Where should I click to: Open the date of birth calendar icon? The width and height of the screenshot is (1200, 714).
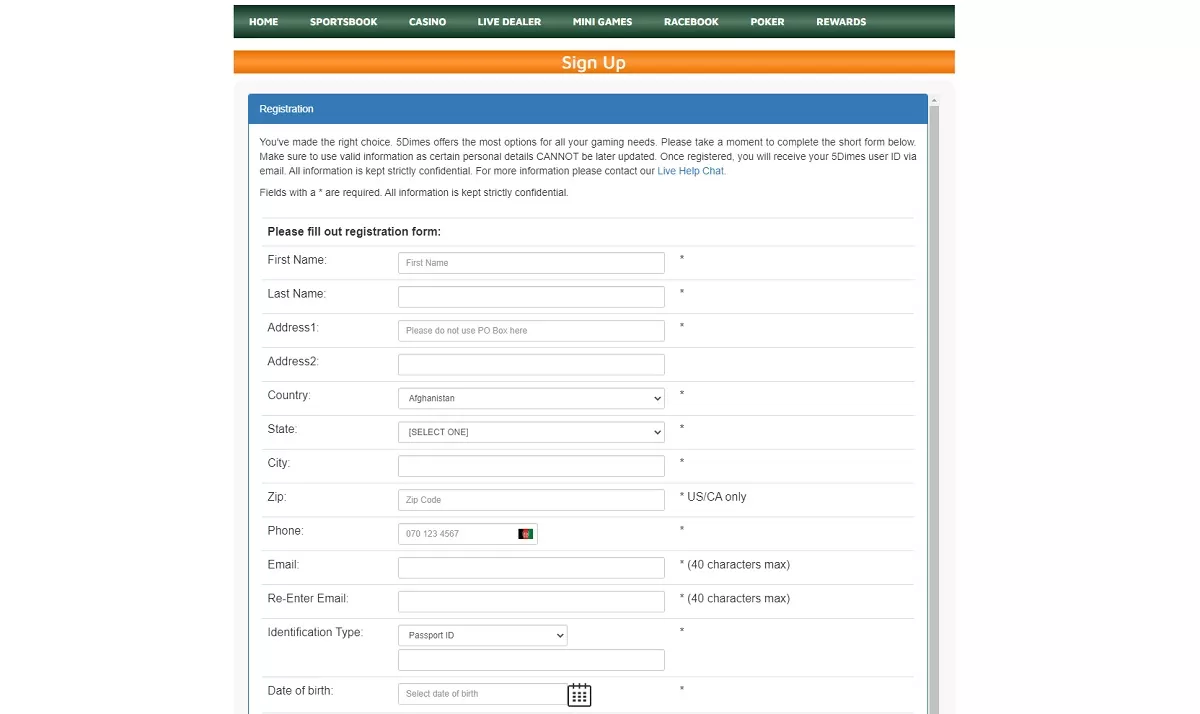point(579,695)
